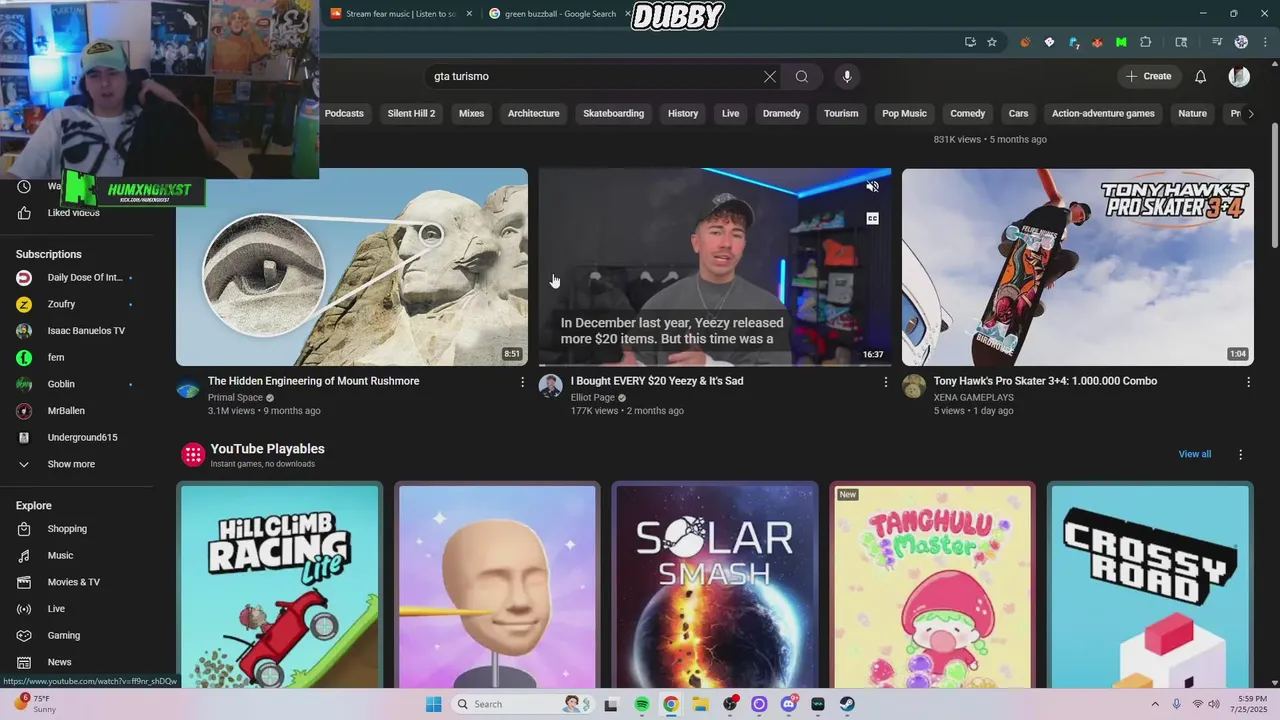Viewport: 1280px width, 720px height.
Task: Open Discord from the taskbar
Action: pyautogui.click(x=789, y=704)
